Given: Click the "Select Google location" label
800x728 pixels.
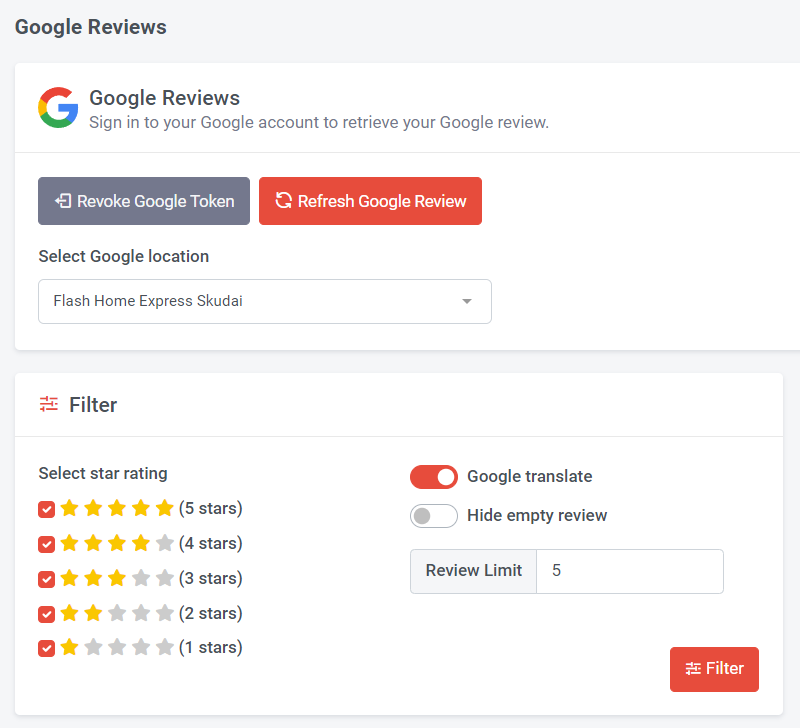Looking at the screenshot, I should [x=124, y=256].
